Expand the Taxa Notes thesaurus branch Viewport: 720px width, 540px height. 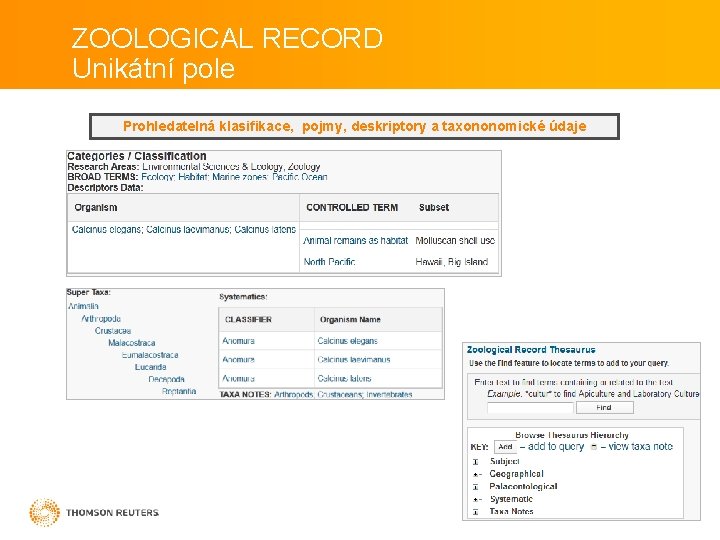[476, 512]
